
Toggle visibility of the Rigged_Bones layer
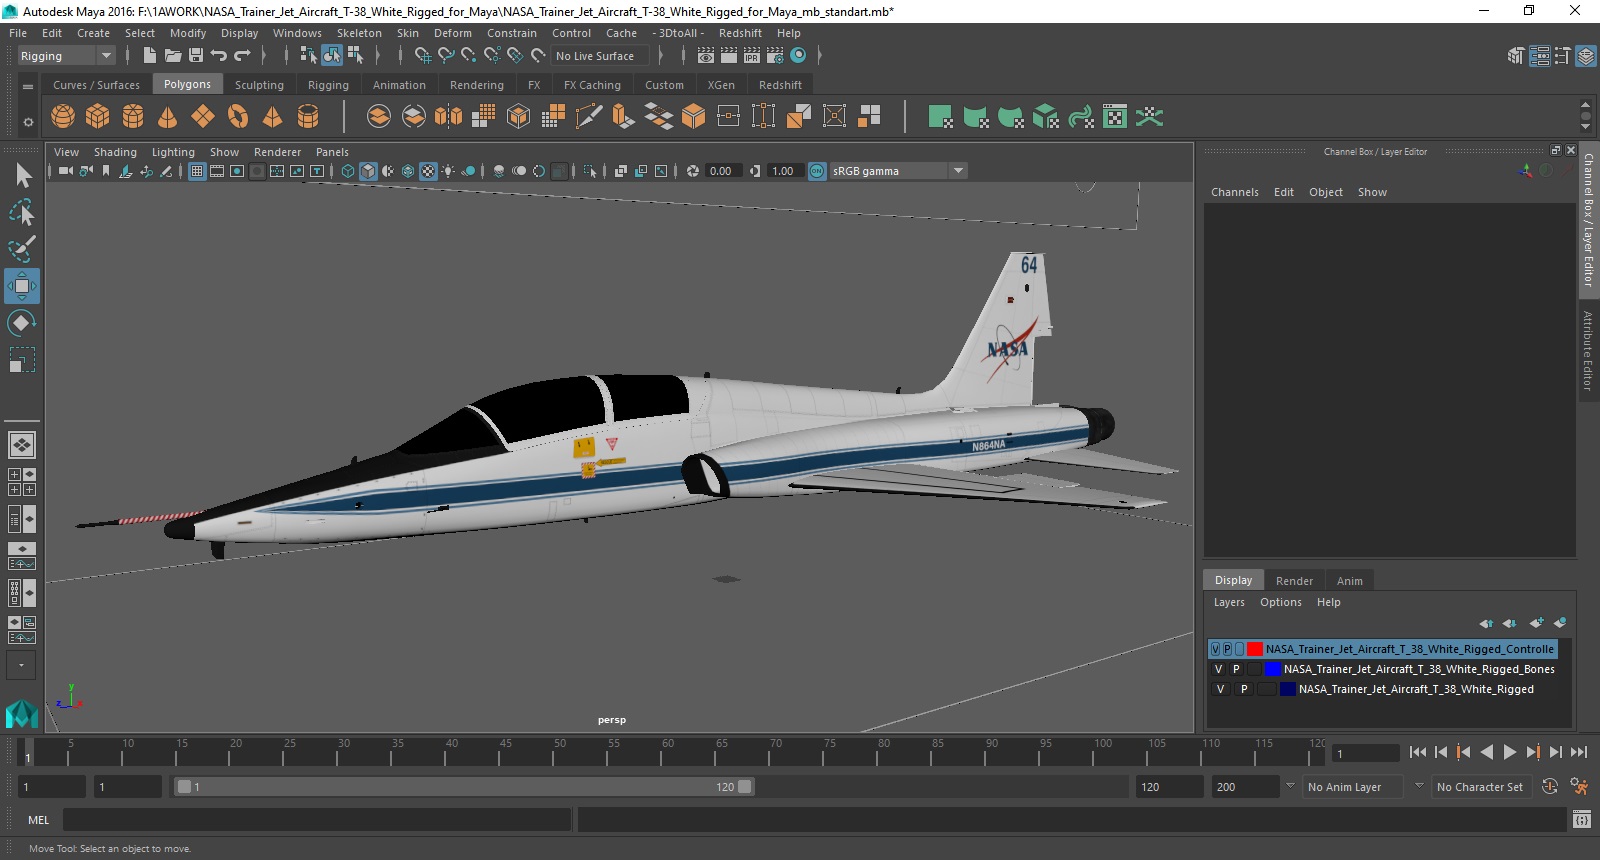(x=1218, y=669)
